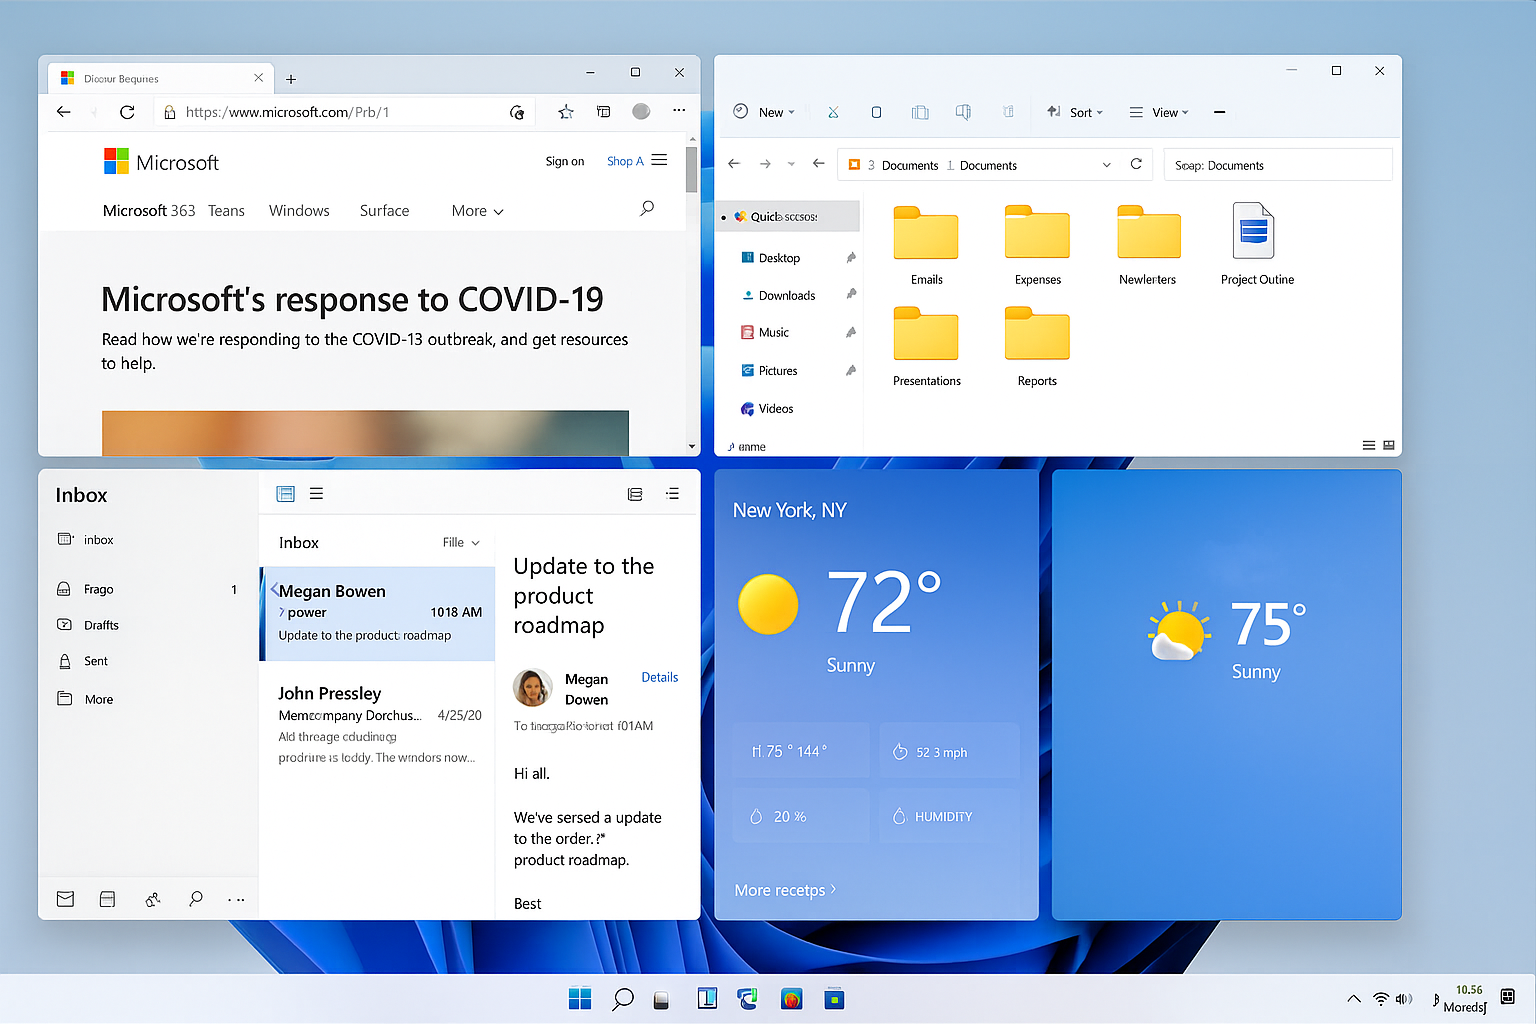
Task: Toggle mail reading pane layout icon
Action: tap(285, 493)
